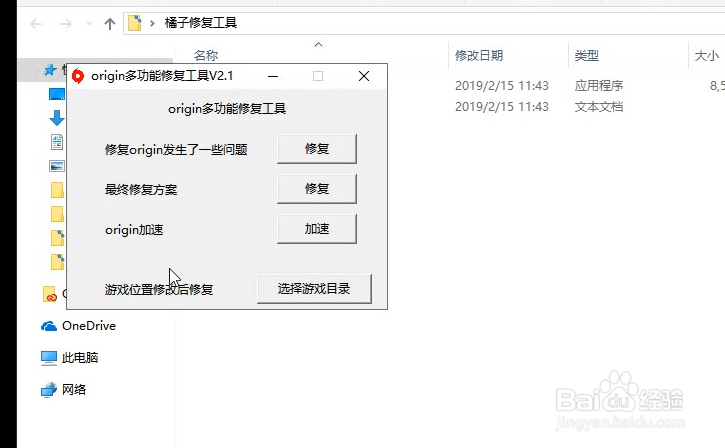Viewport: 725px width, 448px height.
Task: Open Documents icon in sidebar
Action: [57, 142]
